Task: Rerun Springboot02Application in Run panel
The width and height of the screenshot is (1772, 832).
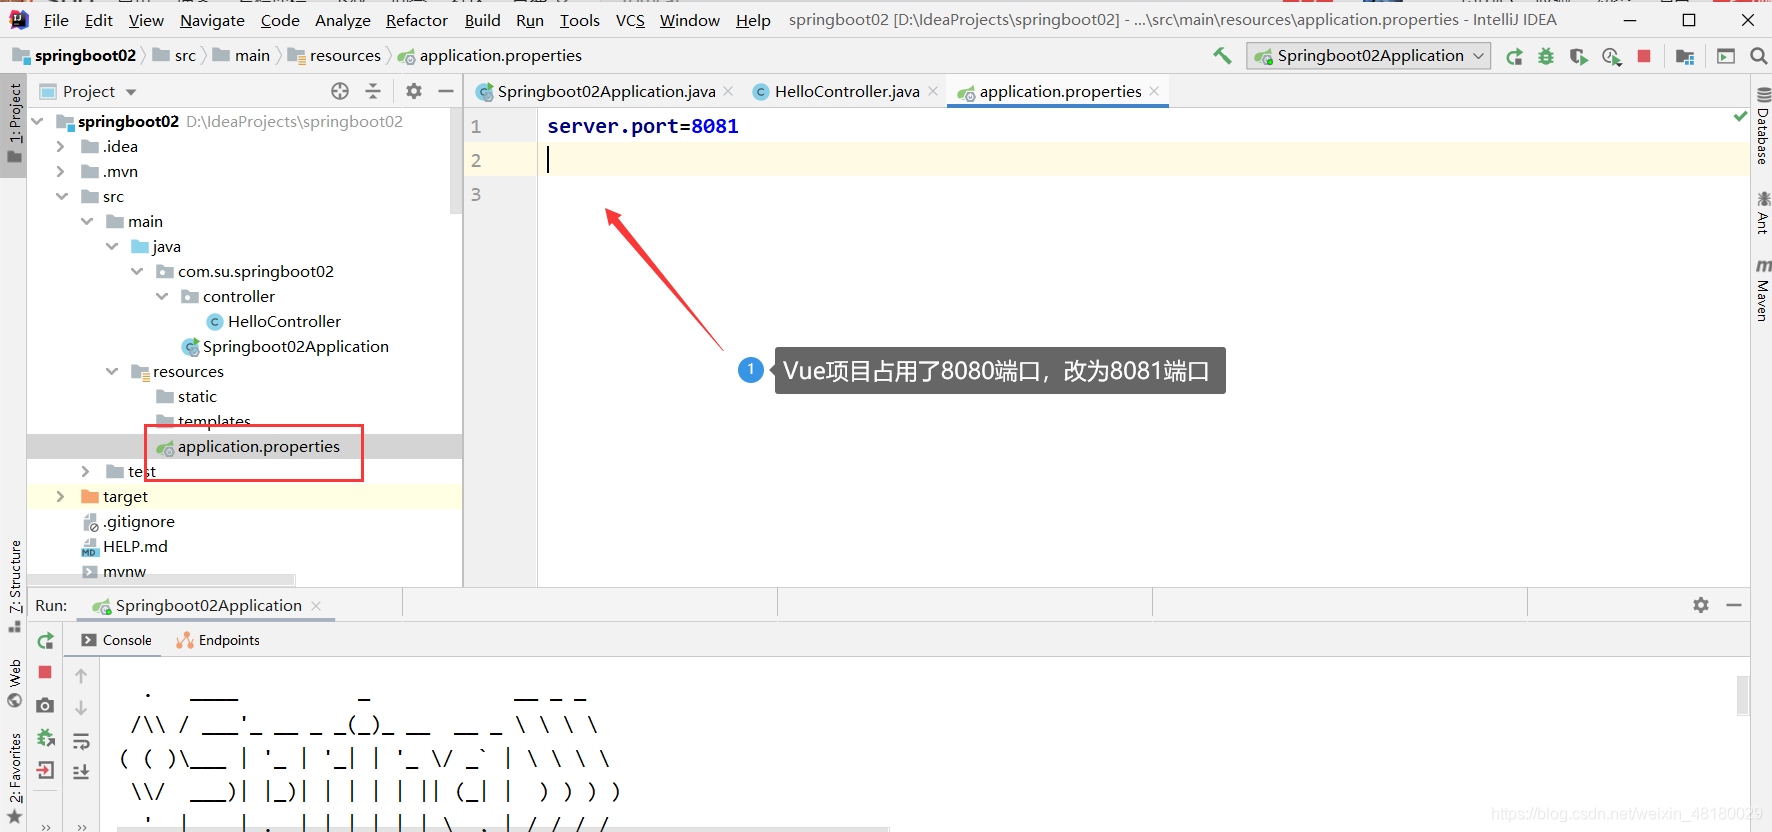Action: coord(45,641)
